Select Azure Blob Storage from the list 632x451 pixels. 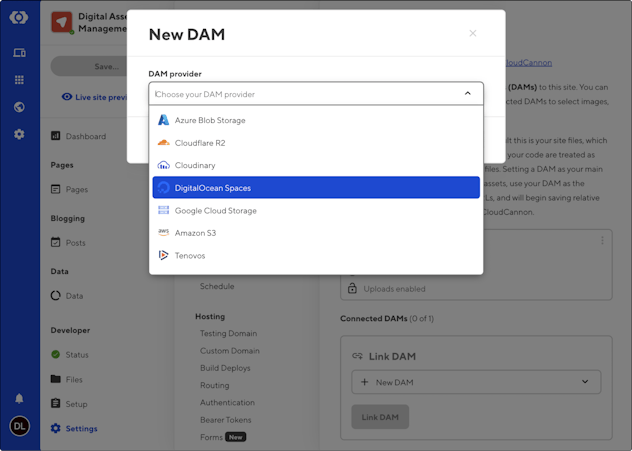click(316, 120)
